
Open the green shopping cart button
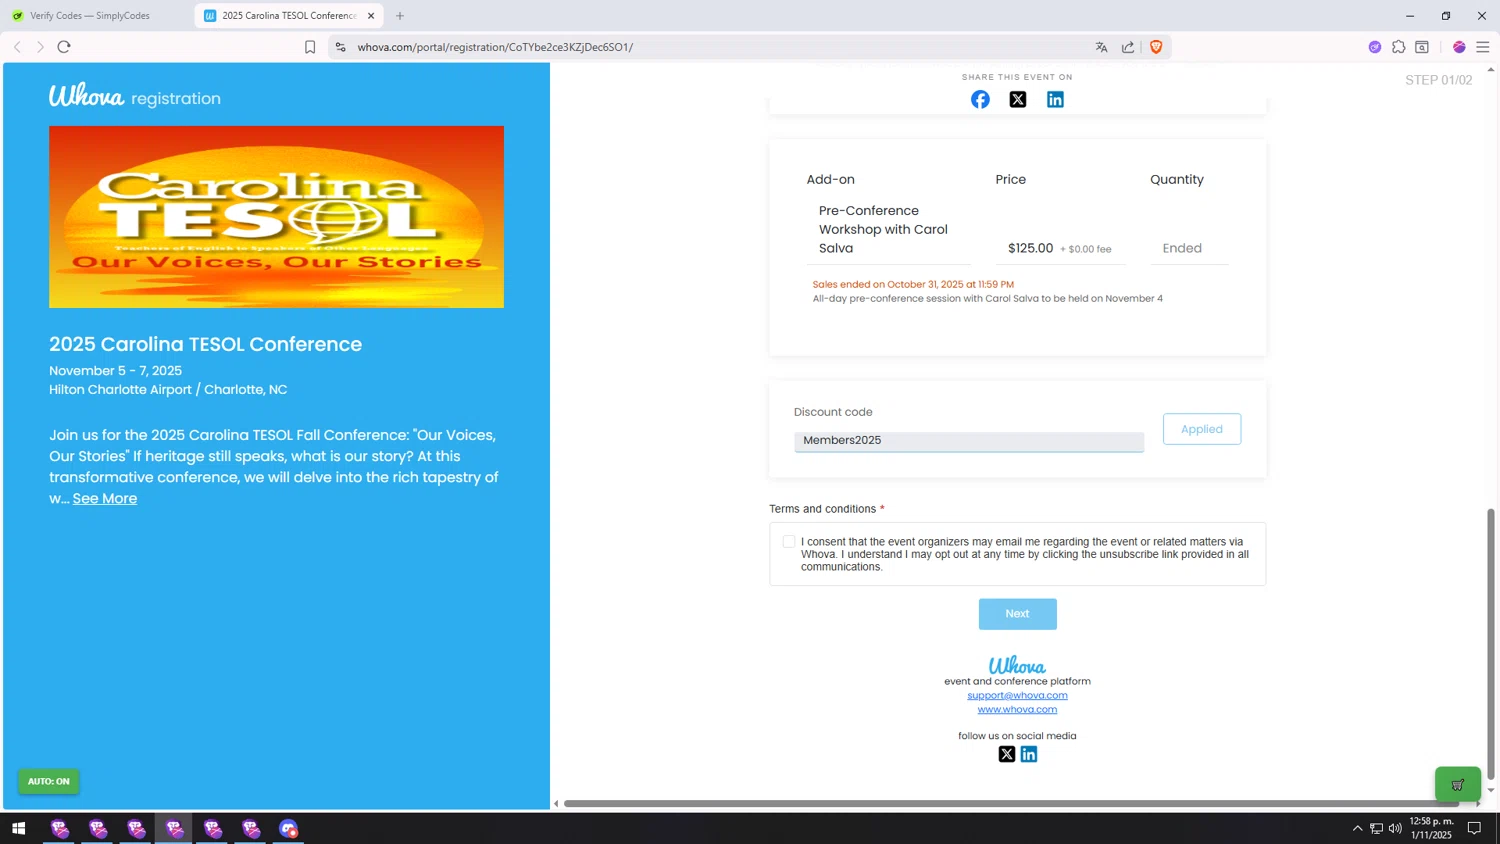click(1458, 784)
